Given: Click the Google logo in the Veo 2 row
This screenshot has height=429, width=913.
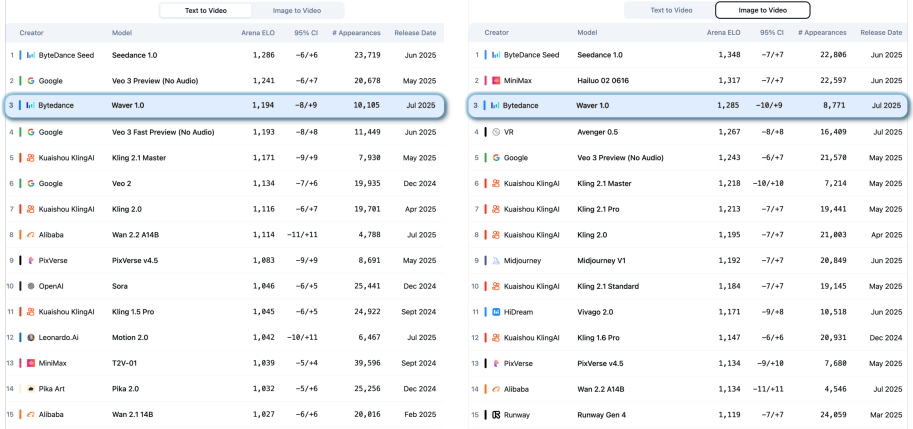Looking at the screenshot, I should click(x=31, y=183).
